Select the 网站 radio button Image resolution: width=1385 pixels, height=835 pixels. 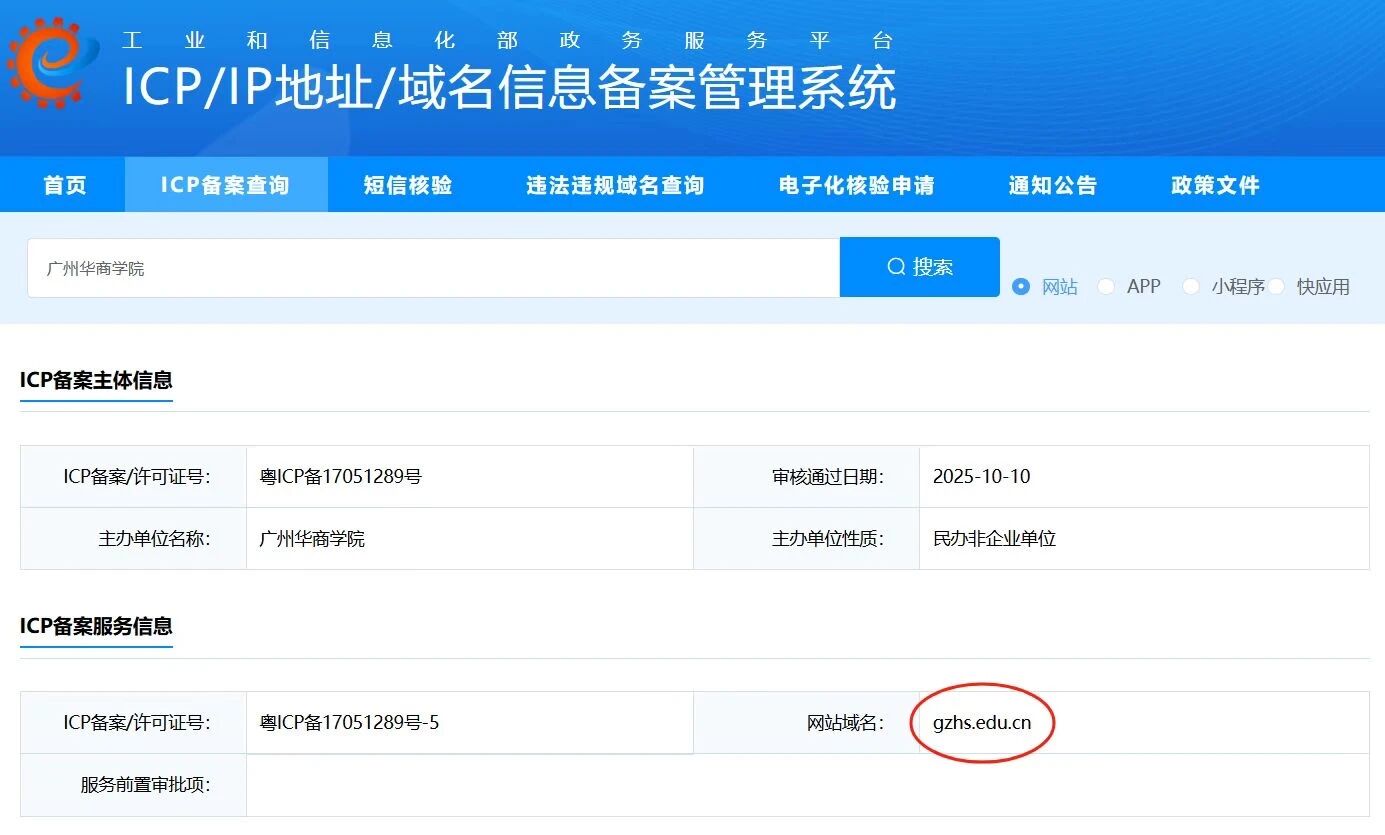1021,286
